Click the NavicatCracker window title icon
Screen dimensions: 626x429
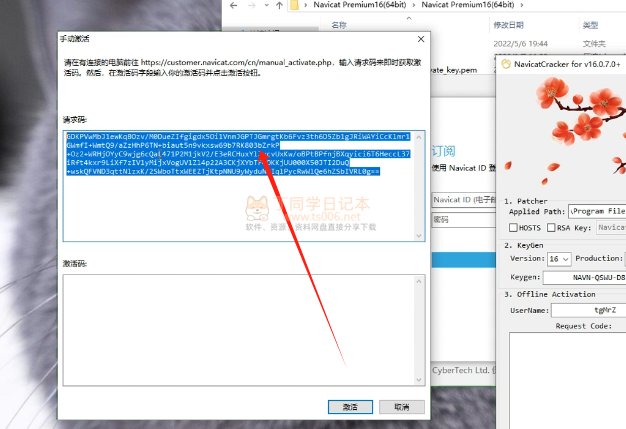[x=505, y=64]
